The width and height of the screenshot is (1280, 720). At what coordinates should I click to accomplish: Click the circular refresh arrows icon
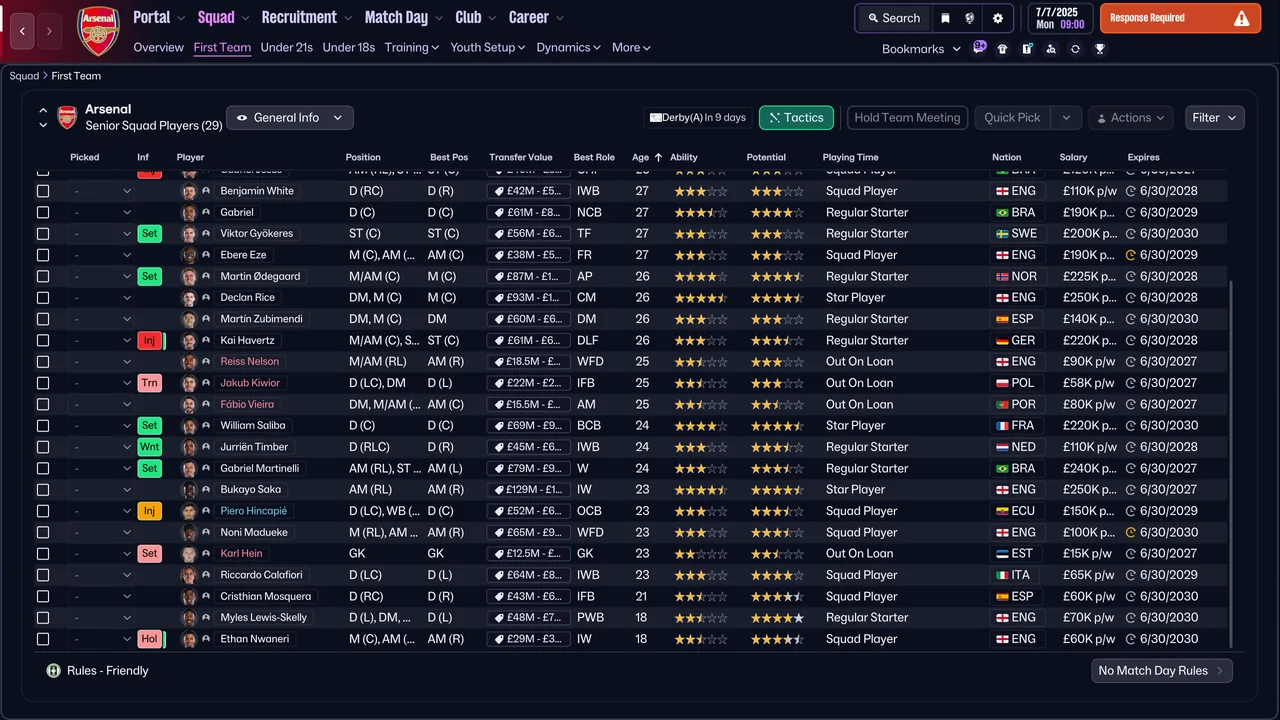[1075, 48]
